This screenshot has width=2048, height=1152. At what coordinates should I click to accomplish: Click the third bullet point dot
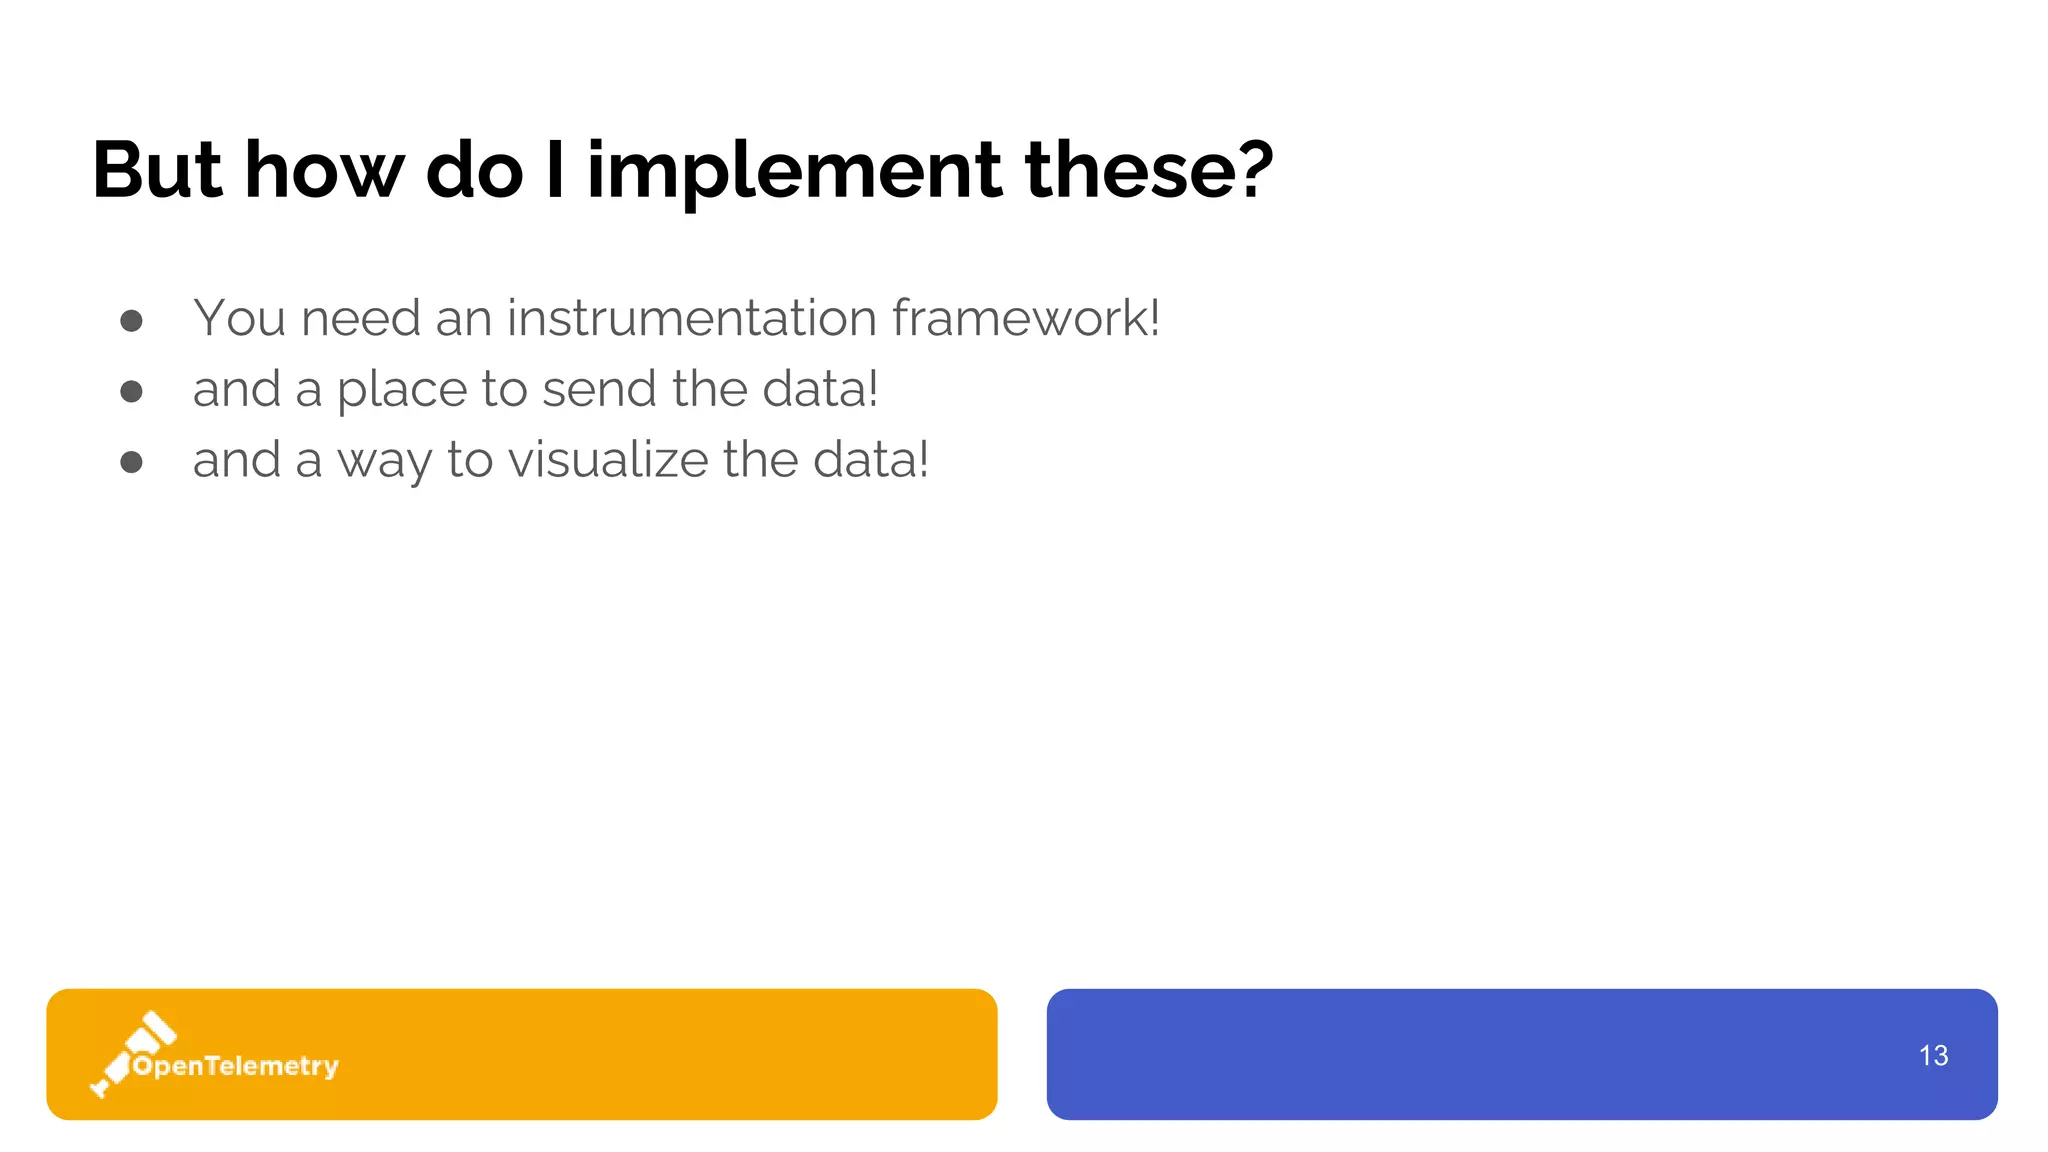(131, 462)
